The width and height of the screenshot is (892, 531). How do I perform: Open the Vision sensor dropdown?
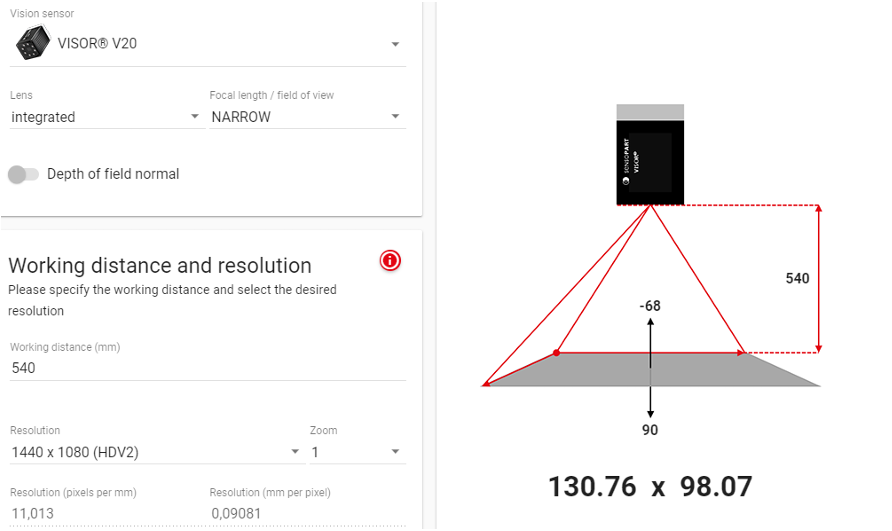pyautogui.click(x=208, y=44)
